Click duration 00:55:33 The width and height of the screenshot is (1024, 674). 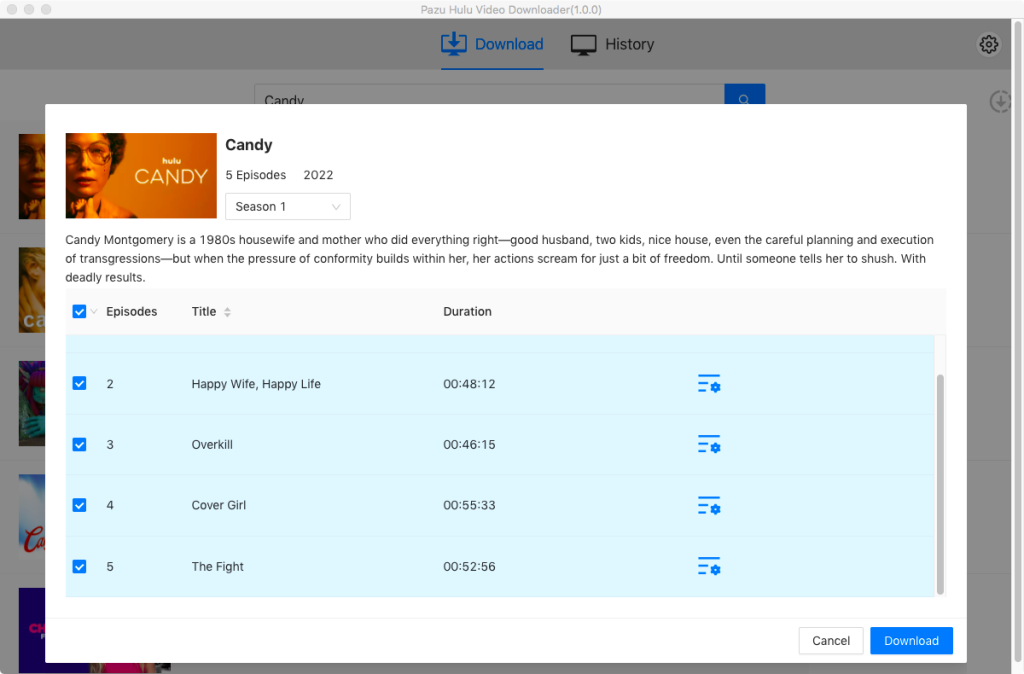469,506
